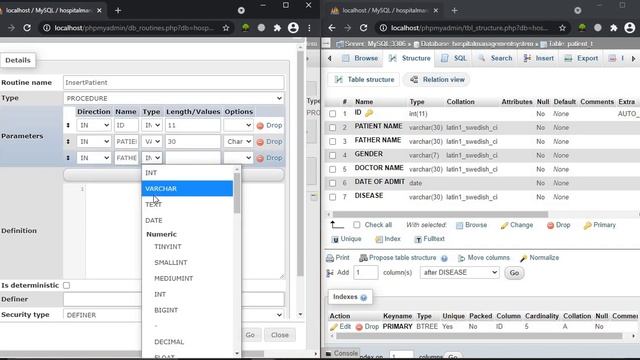Image resolution: width=640 pixels, height=360 pixels.
Task: Choose TINYINT in type list
Action: 187,247
